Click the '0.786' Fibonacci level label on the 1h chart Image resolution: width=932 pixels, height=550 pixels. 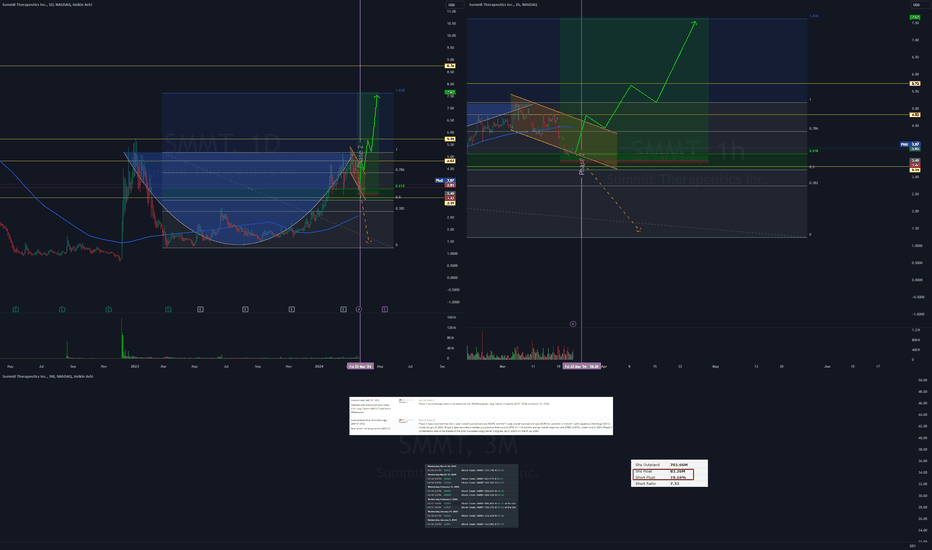tap(813, 128)
